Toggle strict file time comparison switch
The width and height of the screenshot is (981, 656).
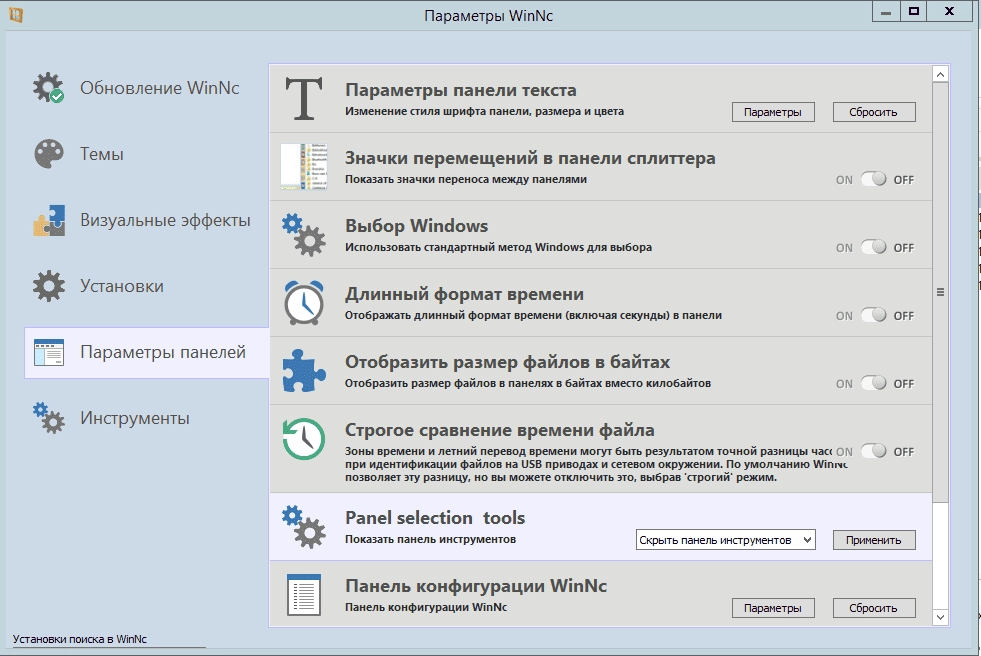873,452
